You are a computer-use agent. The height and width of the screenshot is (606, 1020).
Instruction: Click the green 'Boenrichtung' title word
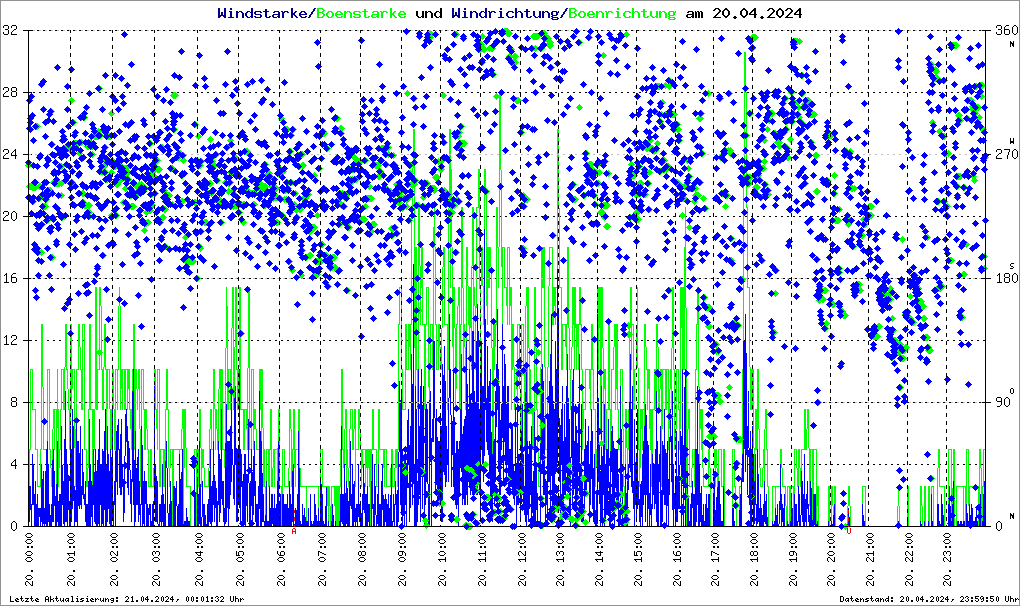(623, 13)
